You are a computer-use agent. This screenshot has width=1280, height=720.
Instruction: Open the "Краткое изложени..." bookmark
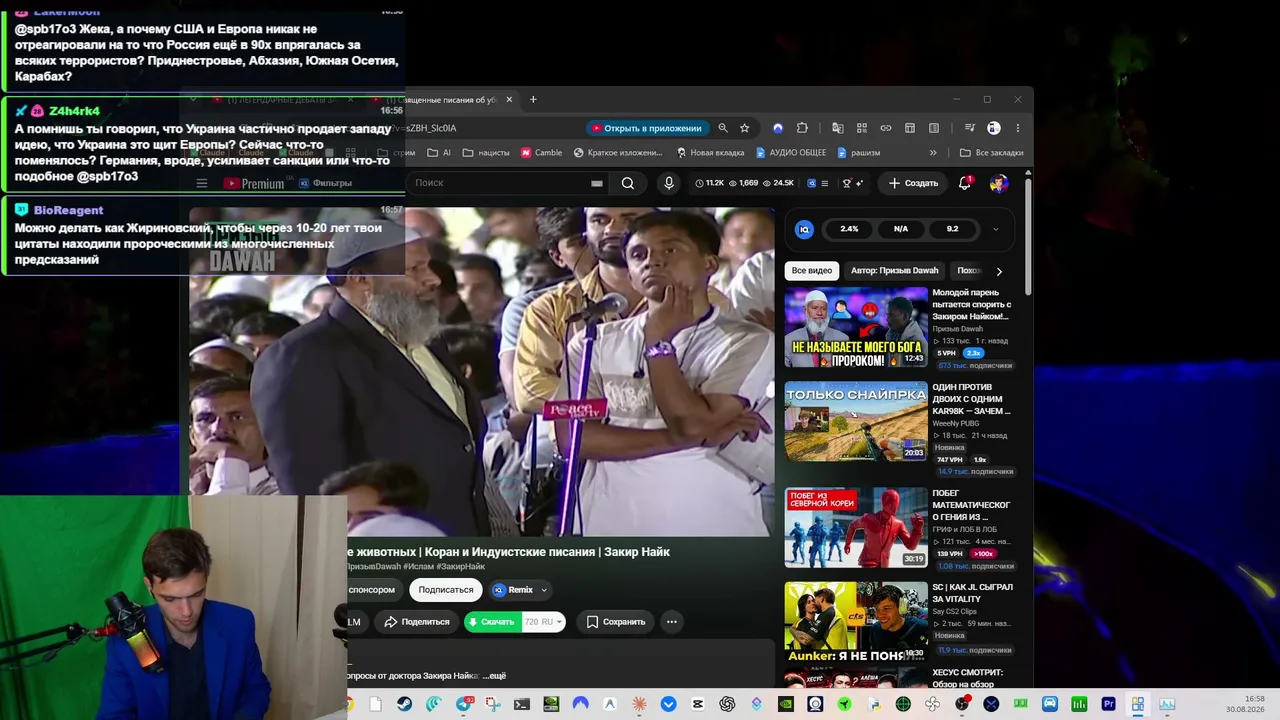coord(618,153)
